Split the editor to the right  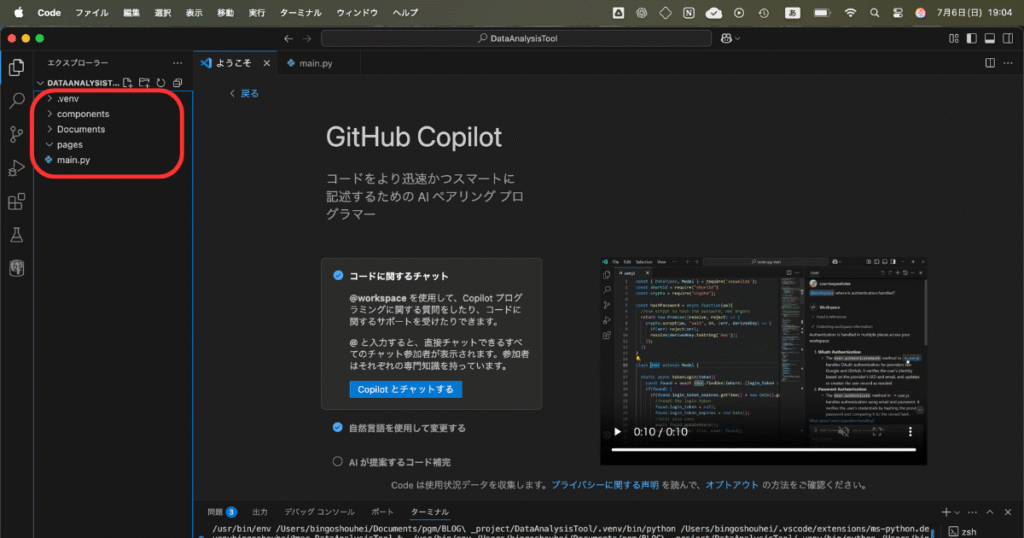990,63
